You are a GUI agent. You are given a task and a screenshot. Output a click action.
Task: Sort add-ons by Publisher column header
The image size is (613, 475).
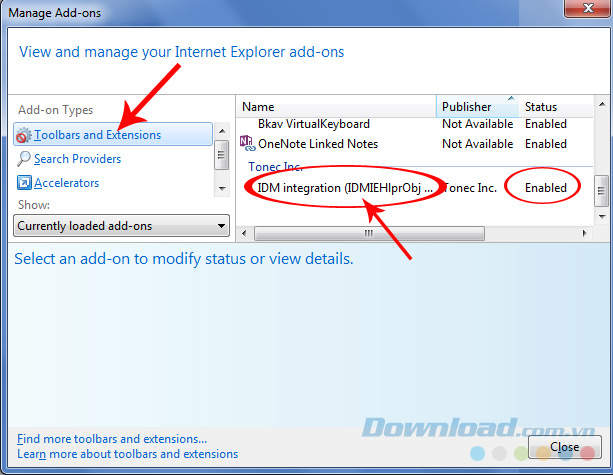click(477, 106)
